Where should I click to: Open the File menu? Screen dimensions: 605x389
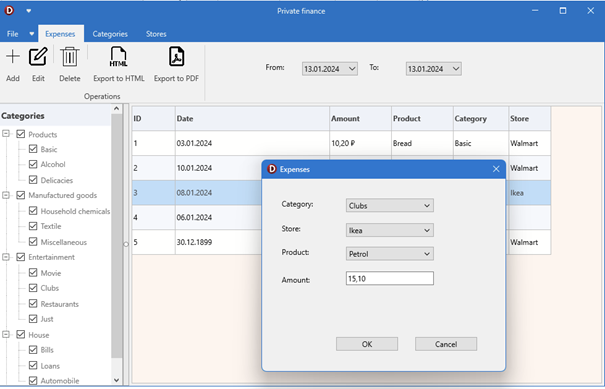12,34
